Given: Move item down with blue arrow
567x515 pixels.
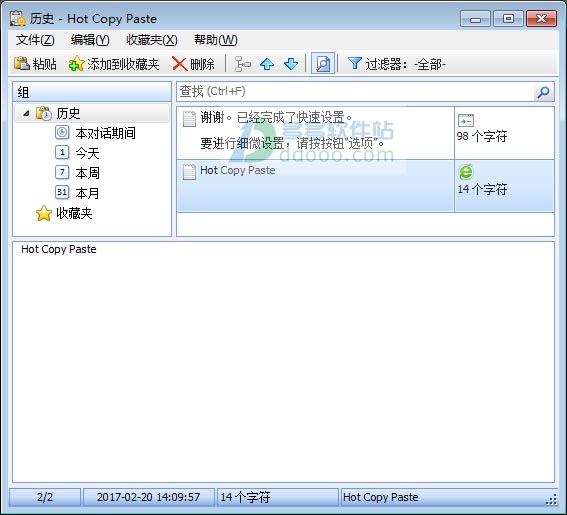Looking at the screenshot, I should (x=291, y=64).
